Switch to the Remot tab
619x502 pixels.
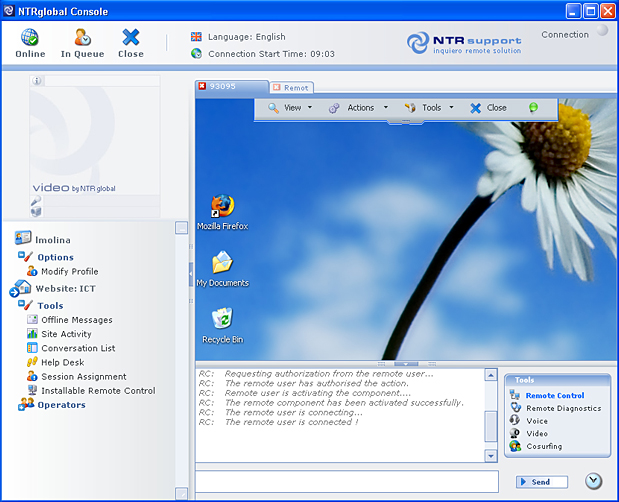pyautogui.click(x=294, y=88)
